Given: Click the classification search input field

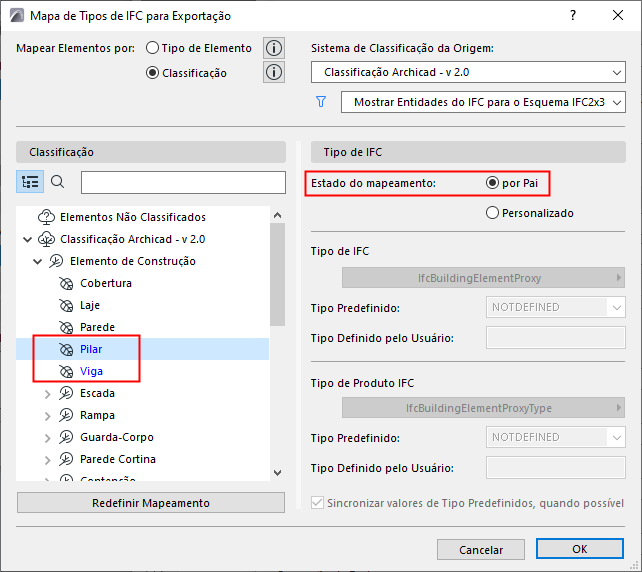Looking at the screenshot, I should pyautogui.click(x=183, y=182).
